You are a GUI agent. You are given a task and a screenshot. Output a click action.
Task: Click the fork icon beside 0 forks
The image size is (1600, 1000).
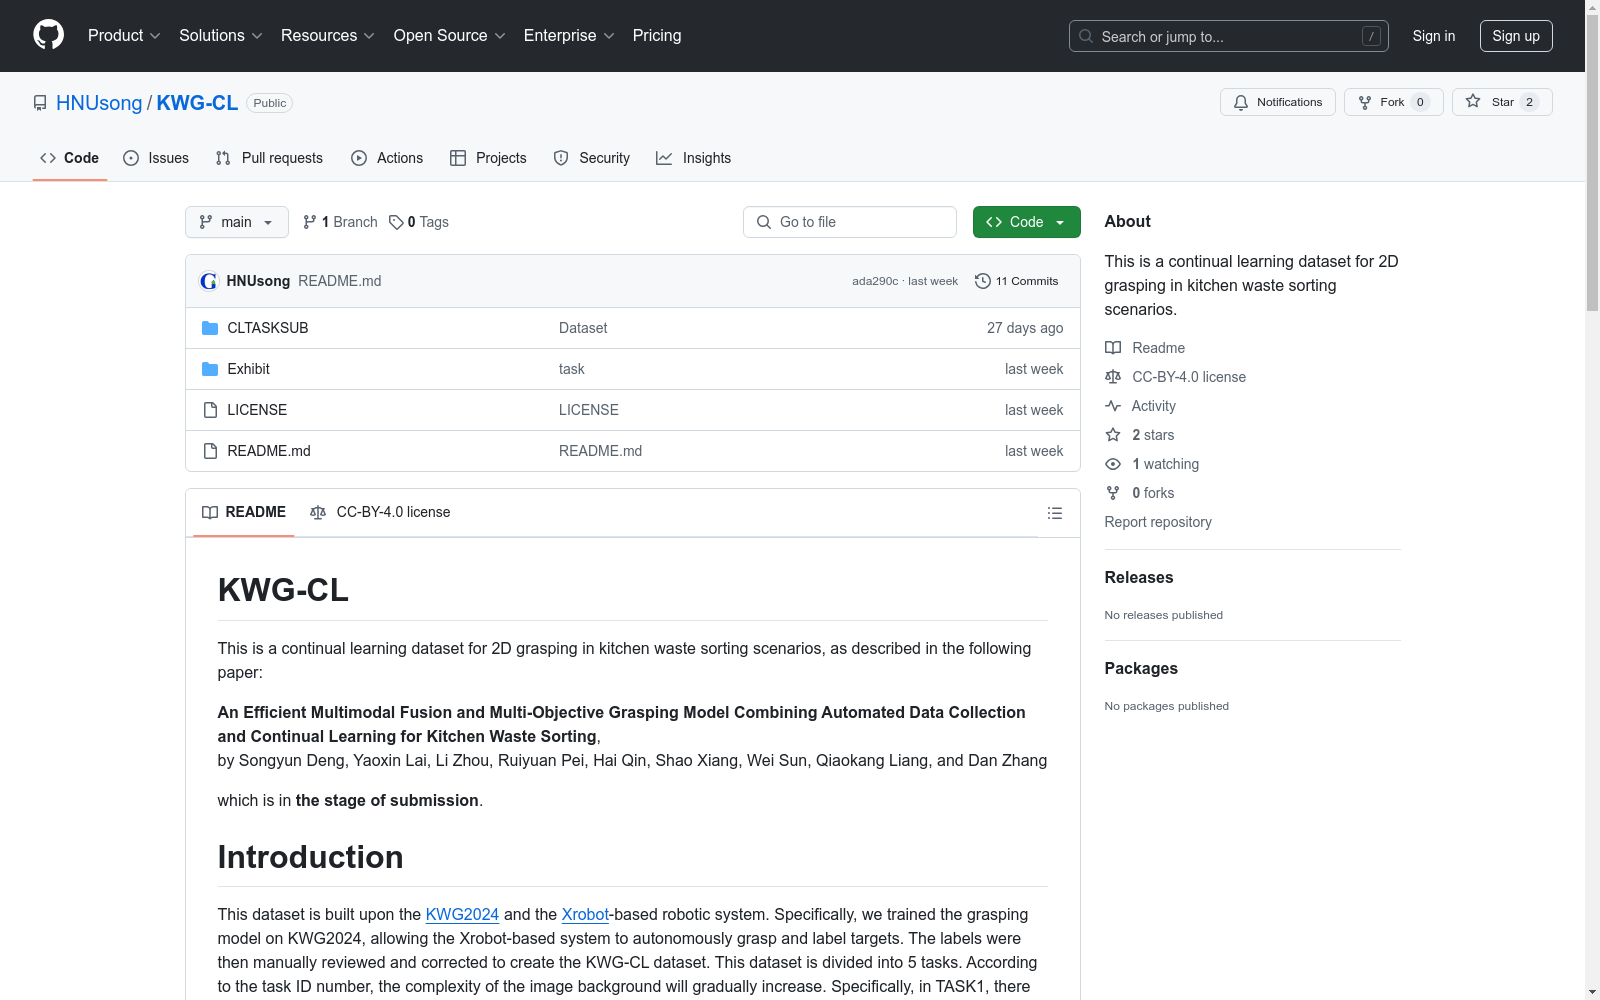pos(1113,493)
